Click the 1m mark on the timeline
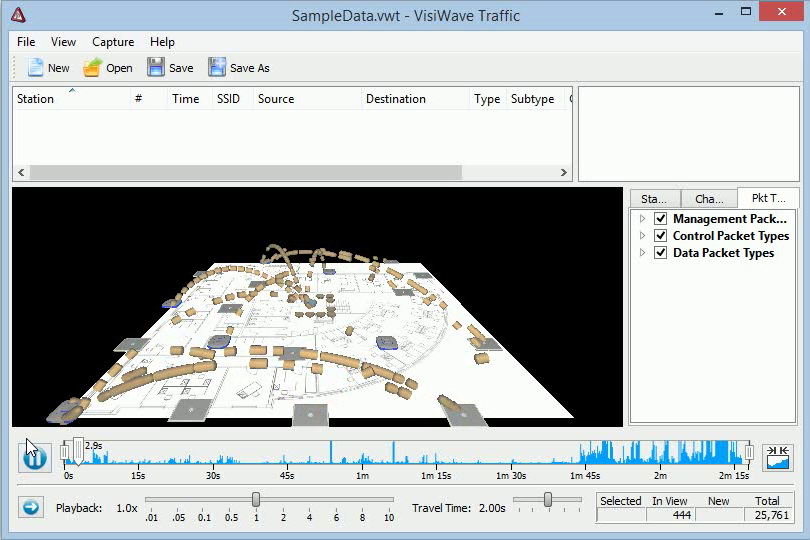Viewport: 810px width, 540px height. click(x=363, y=475)
